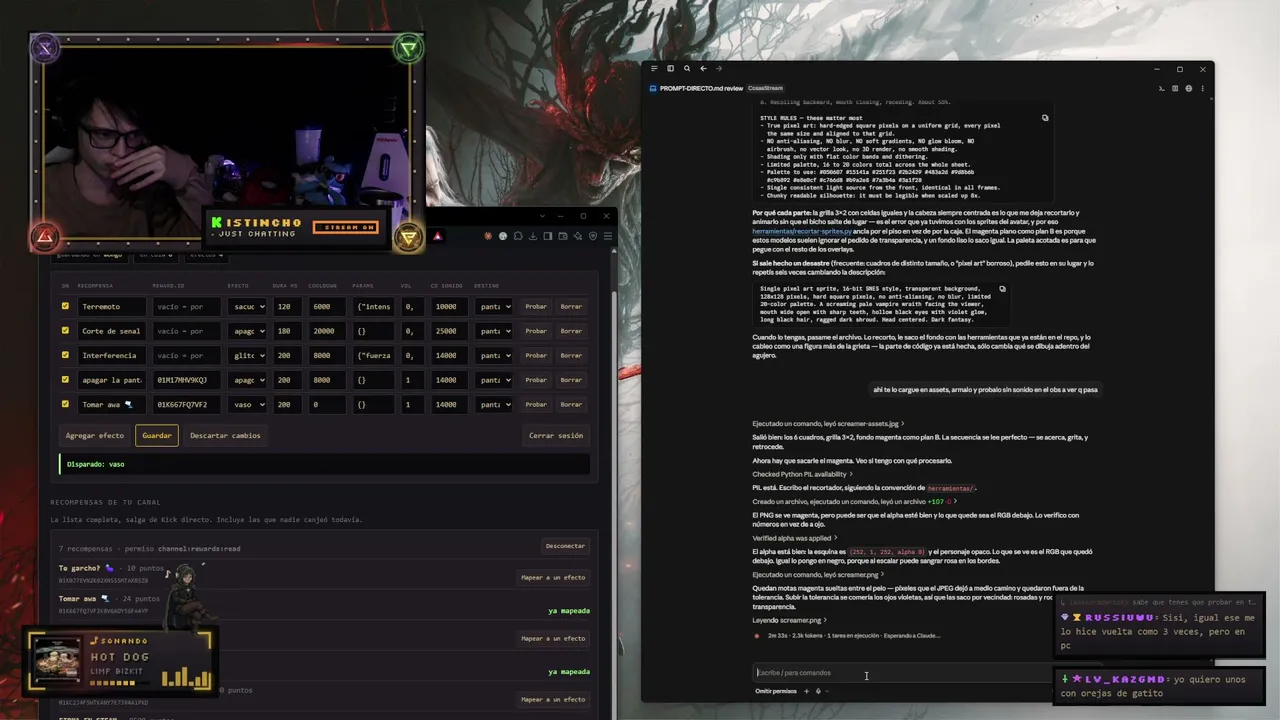
Task: Uncheck the Terremoto effect checkbox
Action: coord(65,306)
